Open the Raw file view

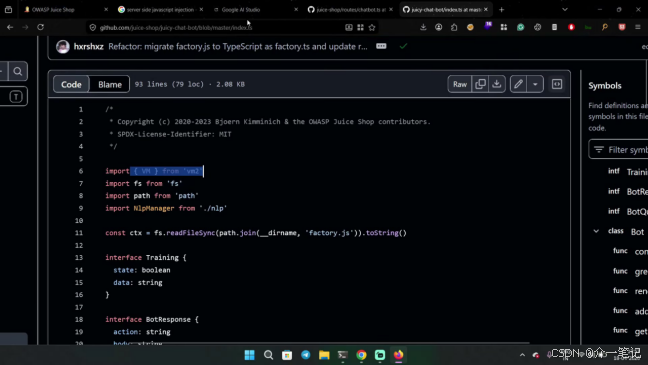tap(460, 84)
